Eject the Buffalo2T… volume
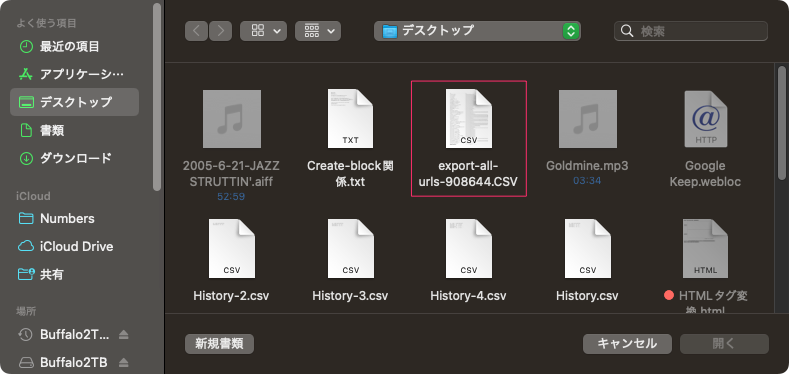This screenshot has width=789, height=374. coord(124,335)
